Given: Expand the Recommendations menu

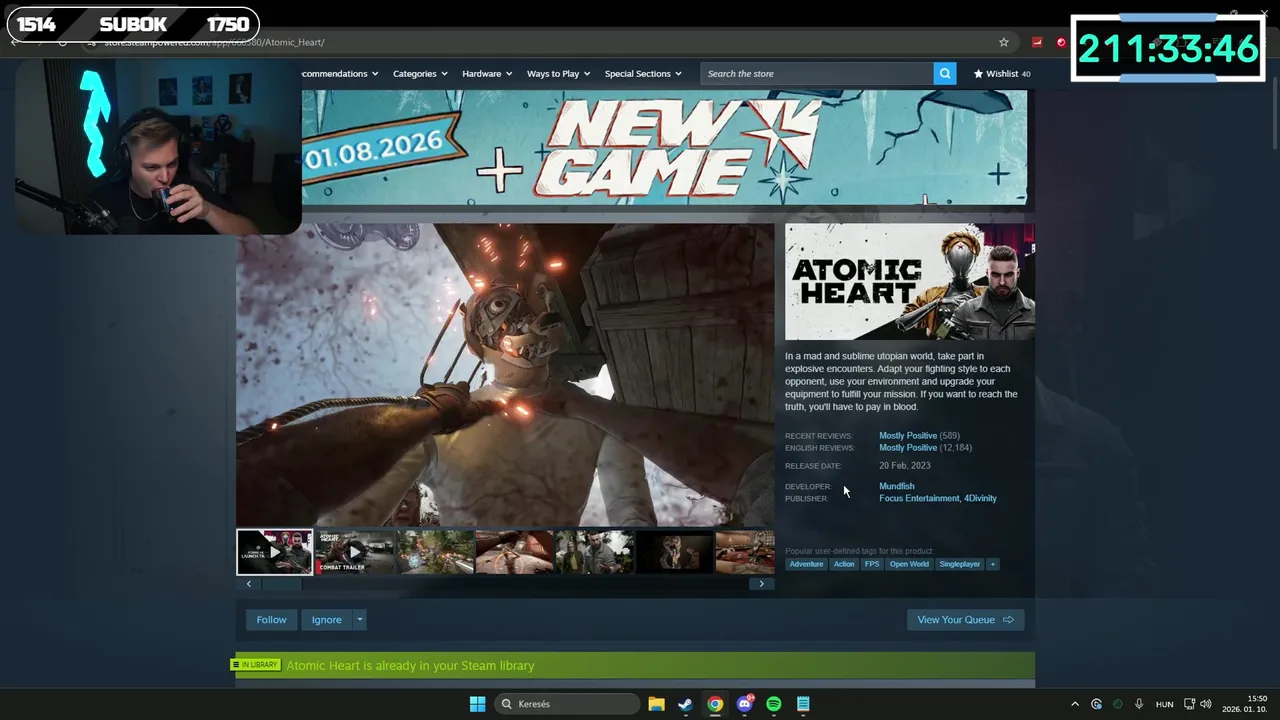Looking at the screenshot, I should tap(340, 73).
